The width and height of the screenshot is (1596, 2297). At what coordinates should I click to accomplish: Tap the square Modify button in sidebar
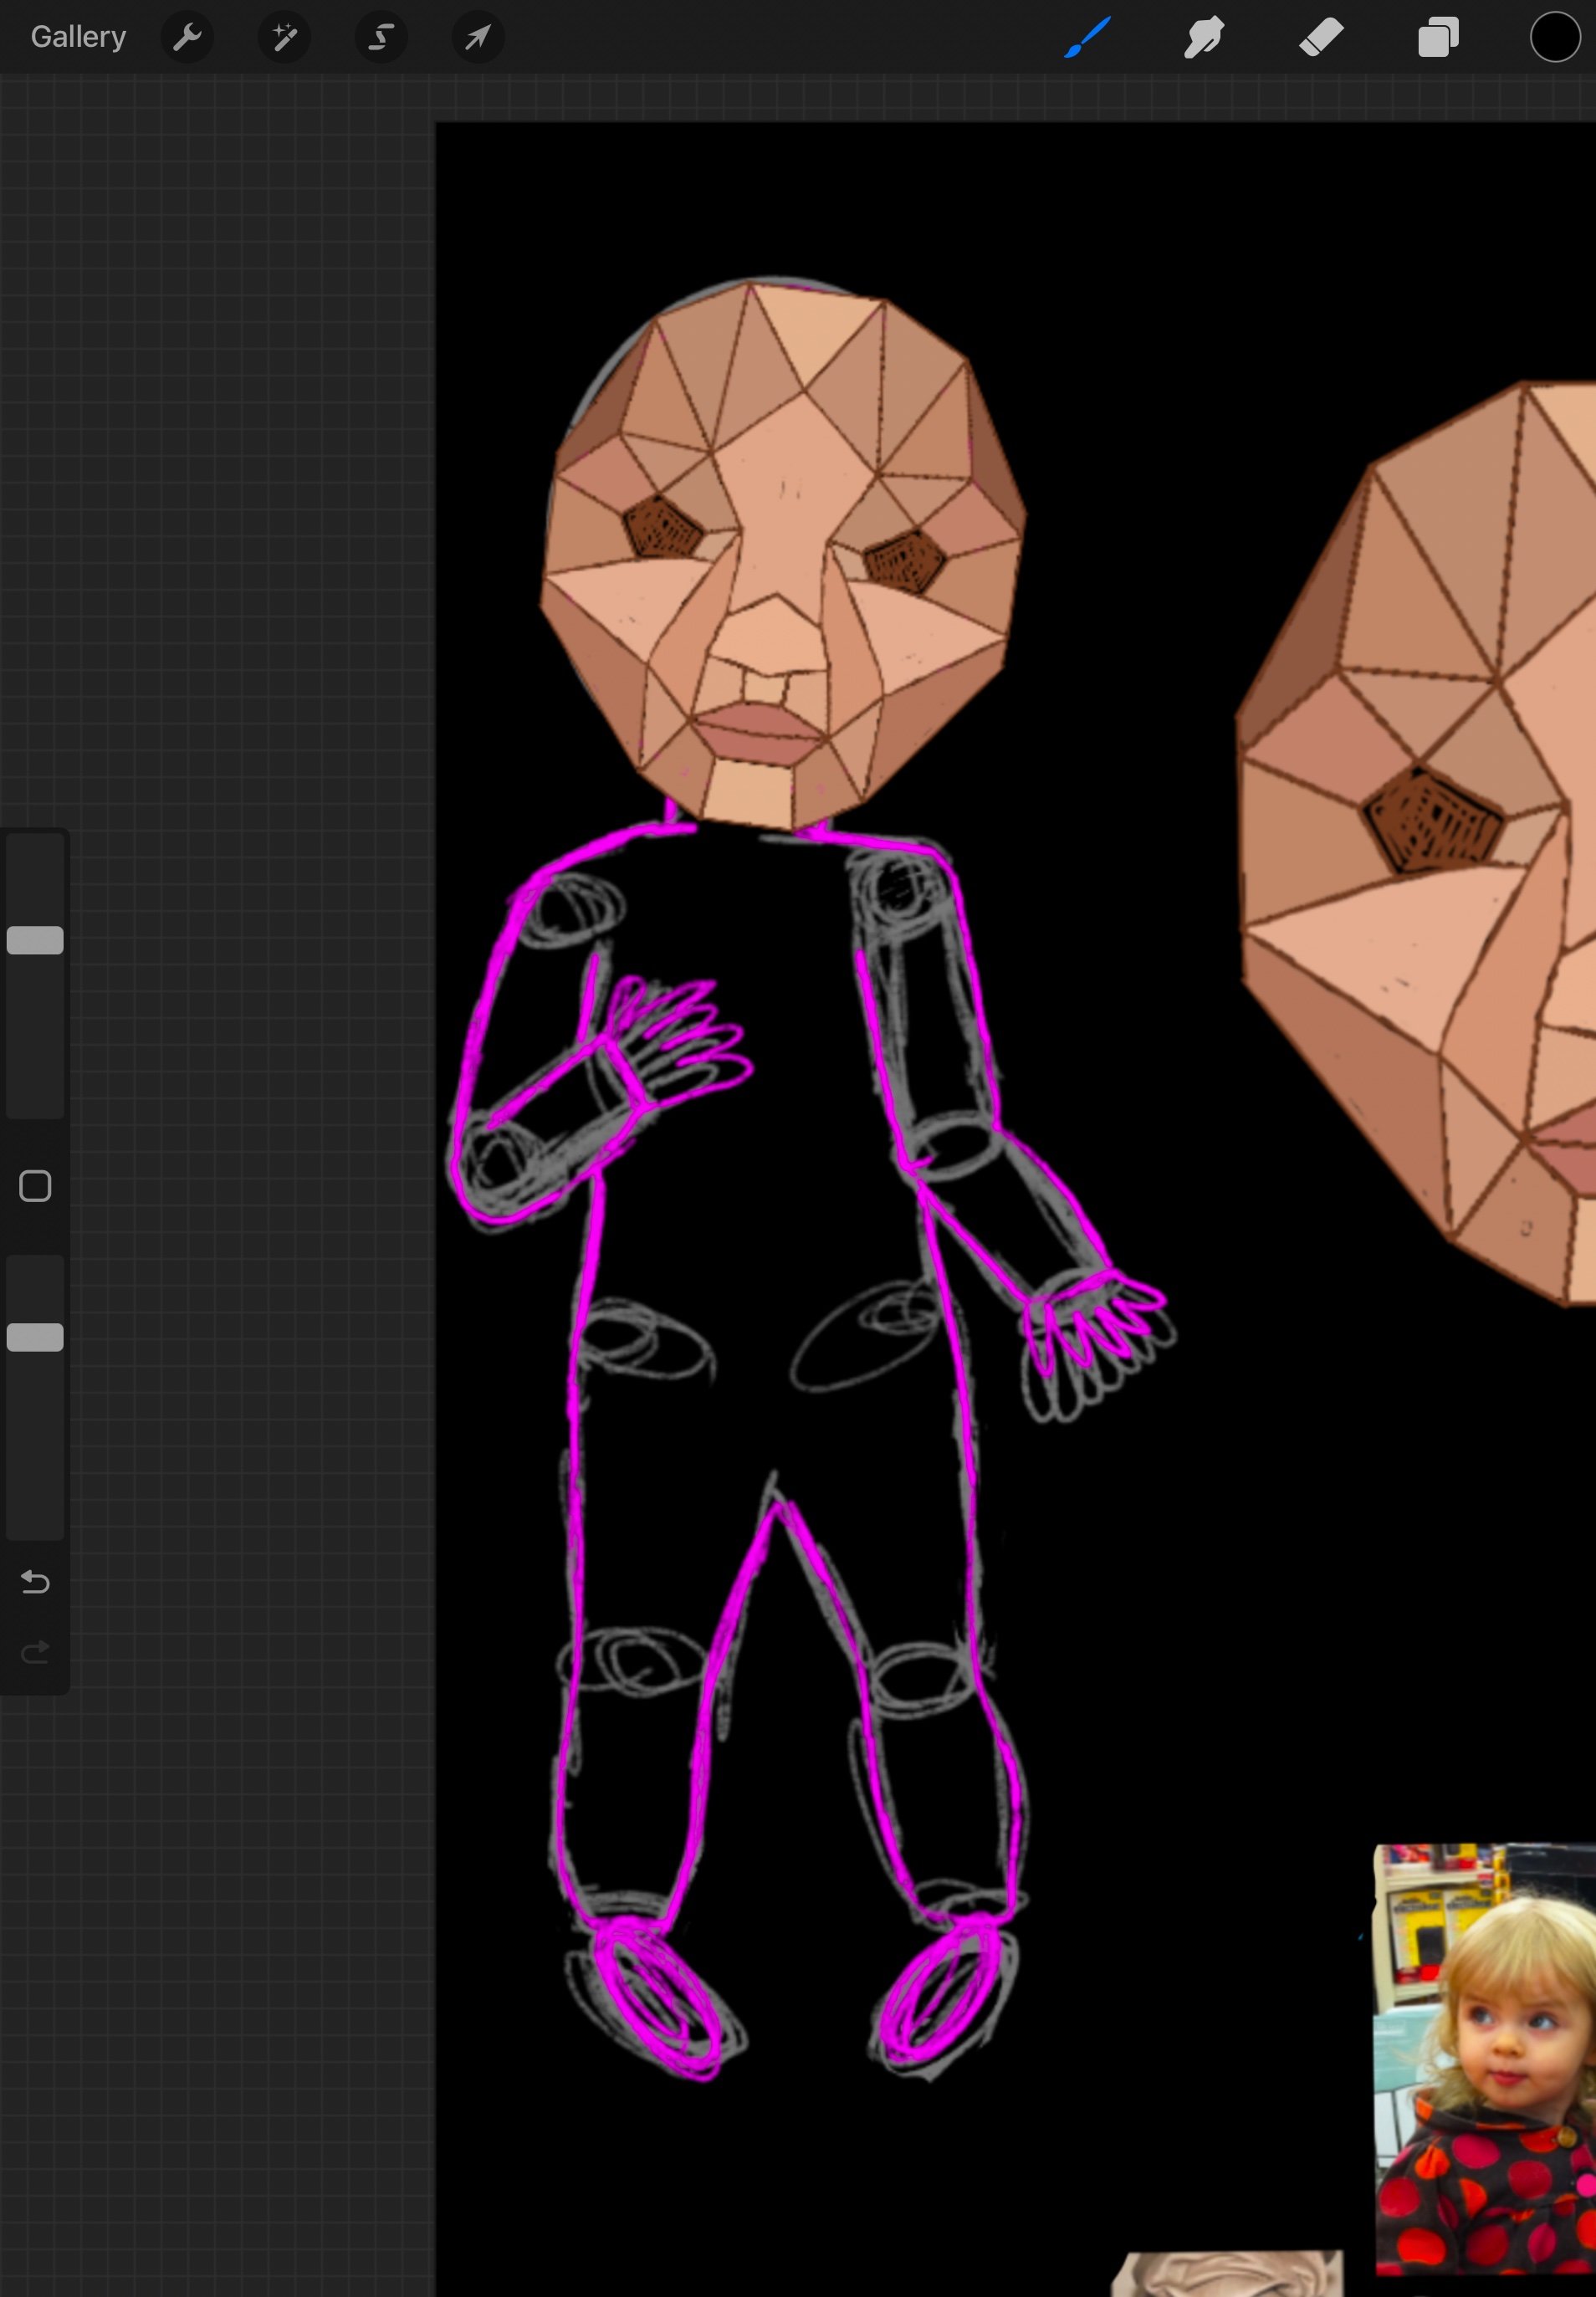point(35,1186)
